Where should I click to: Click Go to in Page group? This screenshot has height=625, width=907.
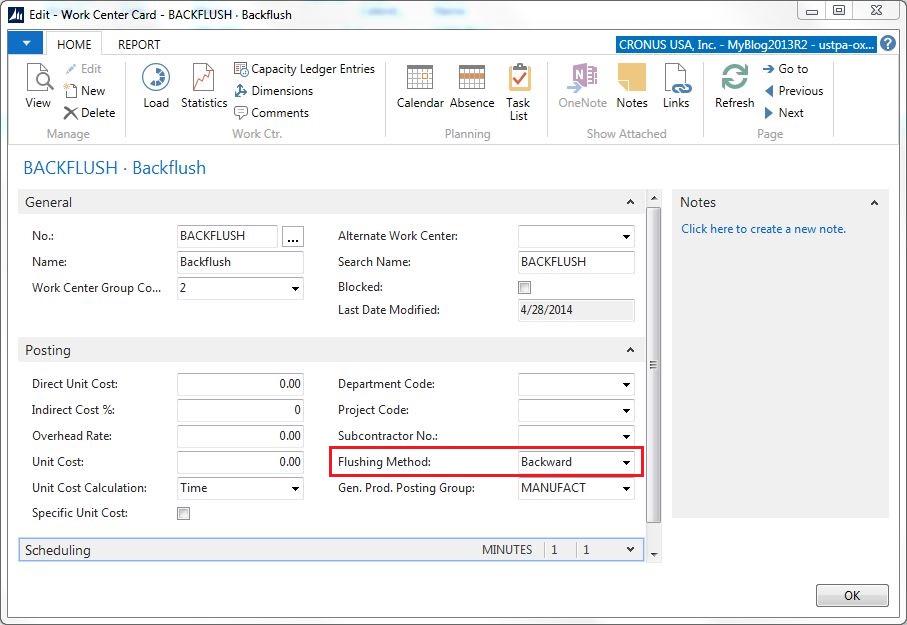coord(786,69)
